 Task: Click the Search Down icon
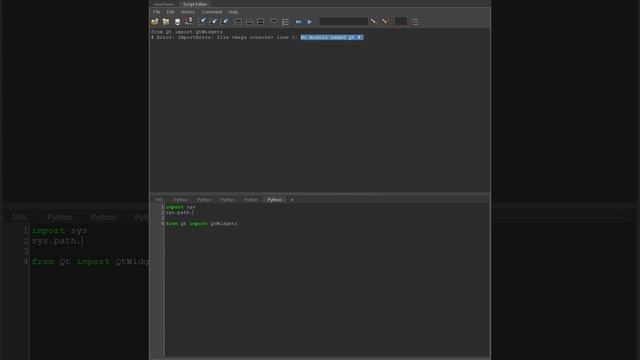373,21
